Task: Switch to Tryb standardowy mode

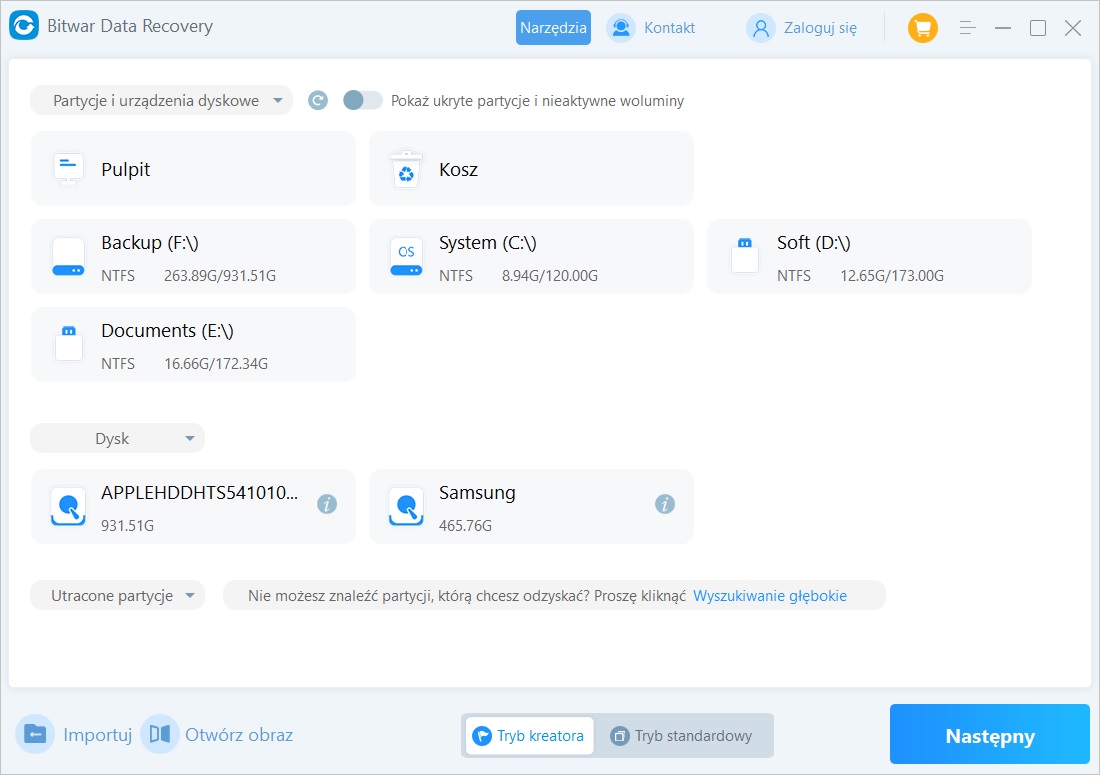Action: (x=683, y=736)
